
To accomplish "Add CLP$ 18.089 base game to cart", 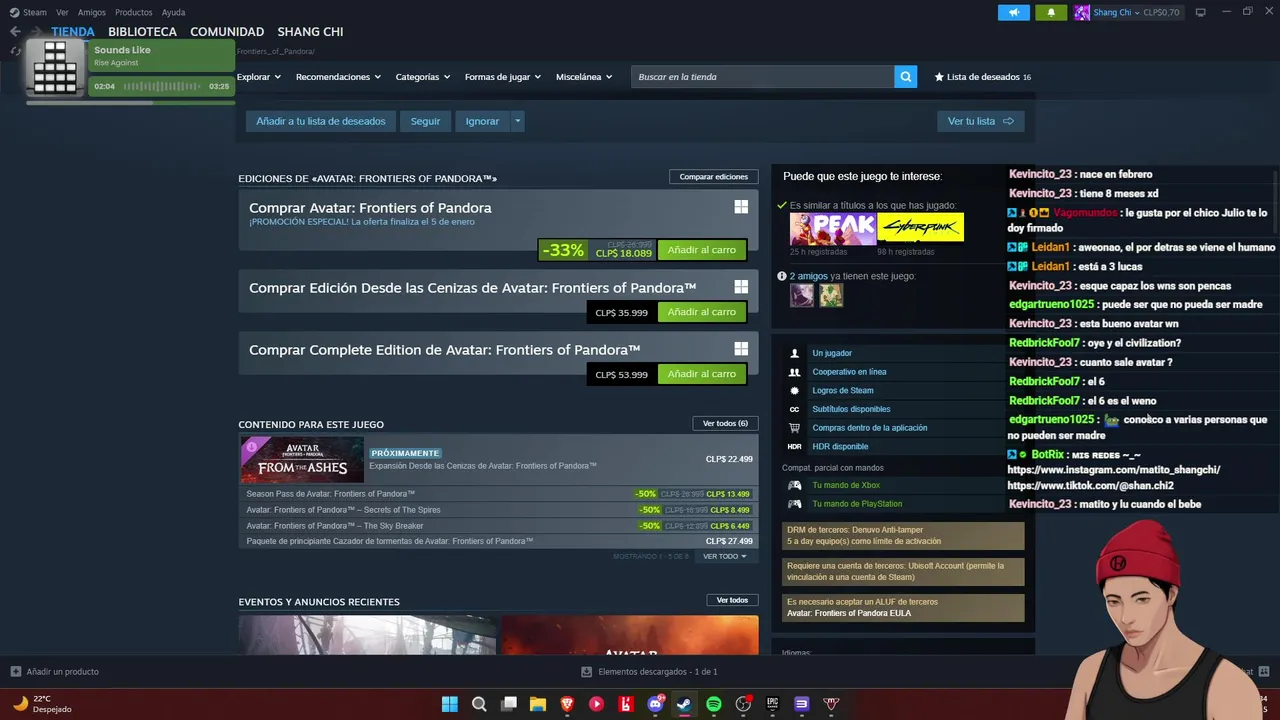I will coord(702,250).
